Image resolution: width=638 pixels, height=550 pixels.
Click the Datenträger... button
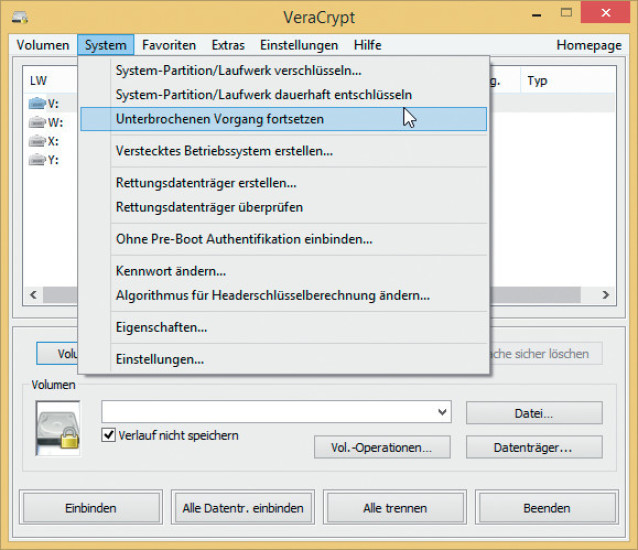(x=534, y=447)
